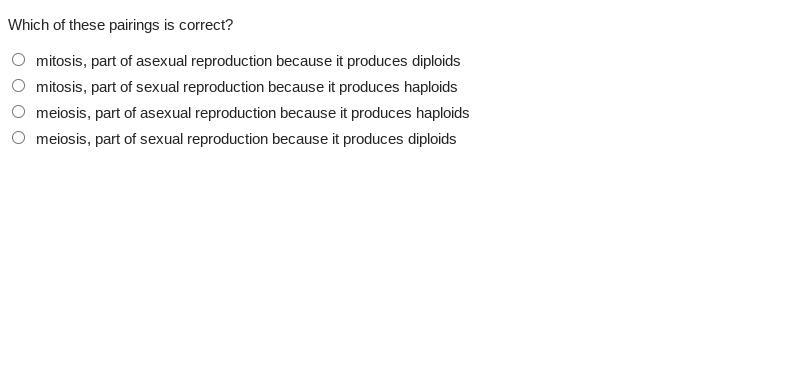Click the answer text 'meiosis, part of asexual reproduction'
The height and width of the screenshot is (384, 791).
click(156, 113)
